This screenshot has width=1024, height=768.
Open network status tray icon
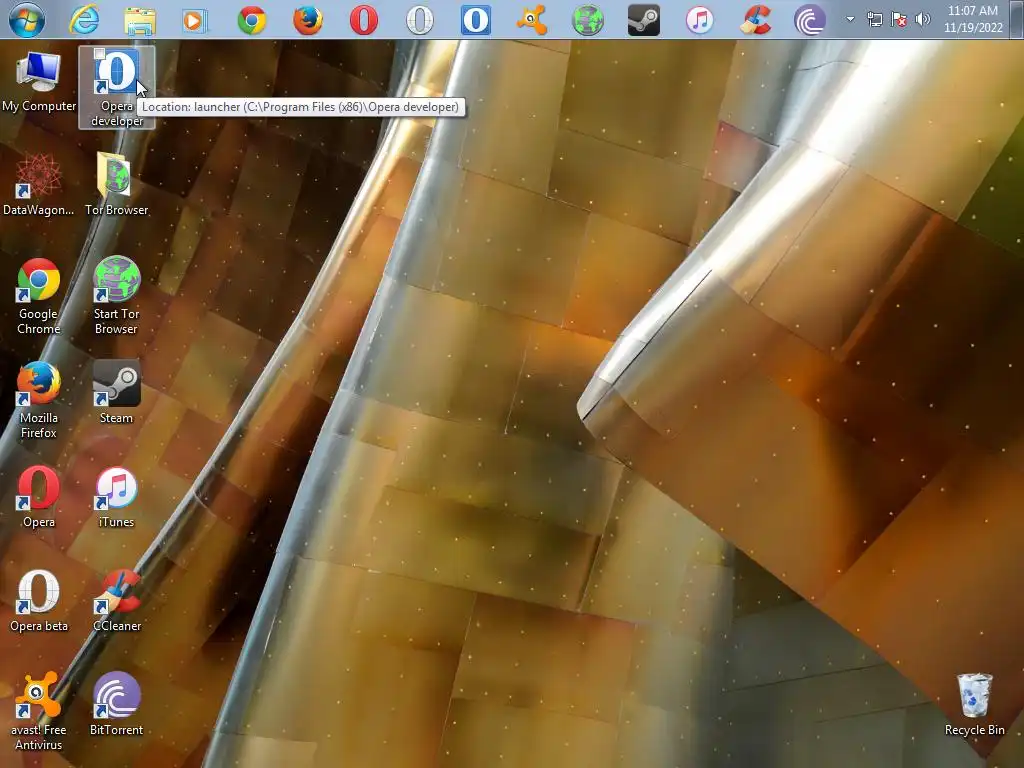(x=874, y=20)
